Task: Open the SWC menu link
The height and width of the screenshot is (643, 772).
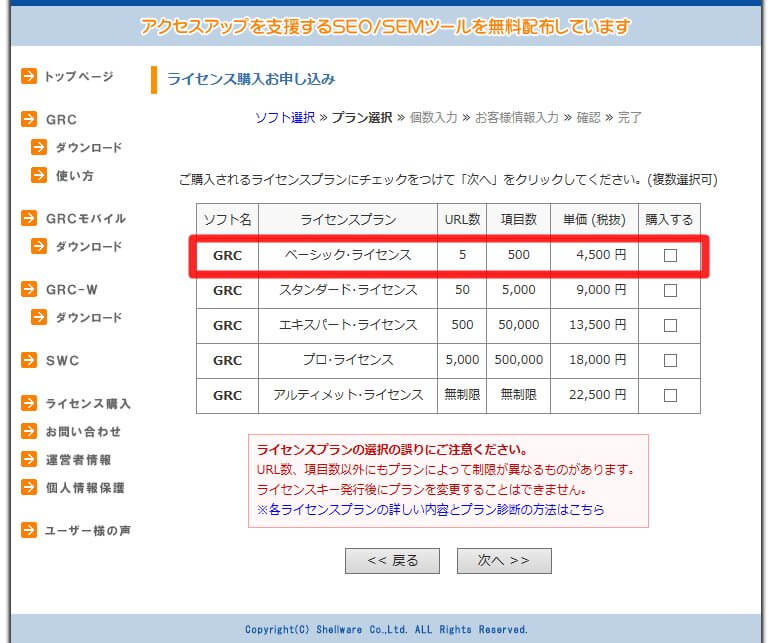Action: [63, 360]
